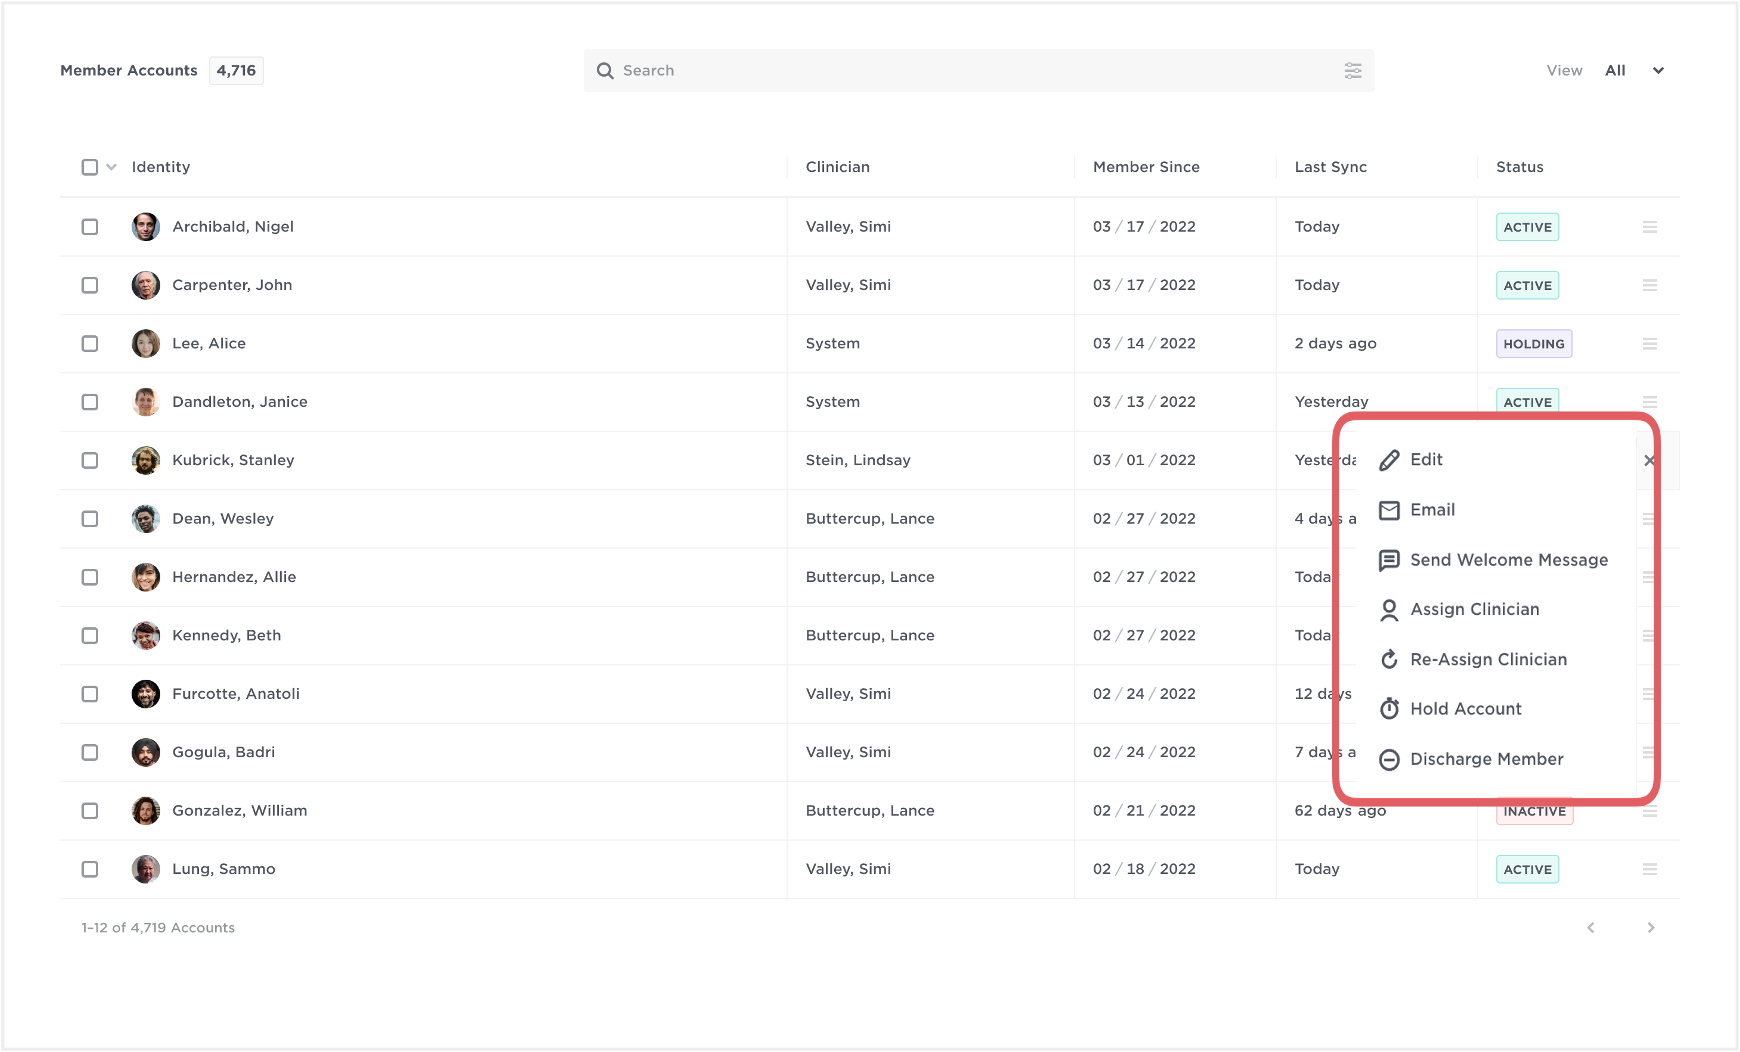Click the circular arrow Re-Assign Clinician icon

click(1389, 660)
